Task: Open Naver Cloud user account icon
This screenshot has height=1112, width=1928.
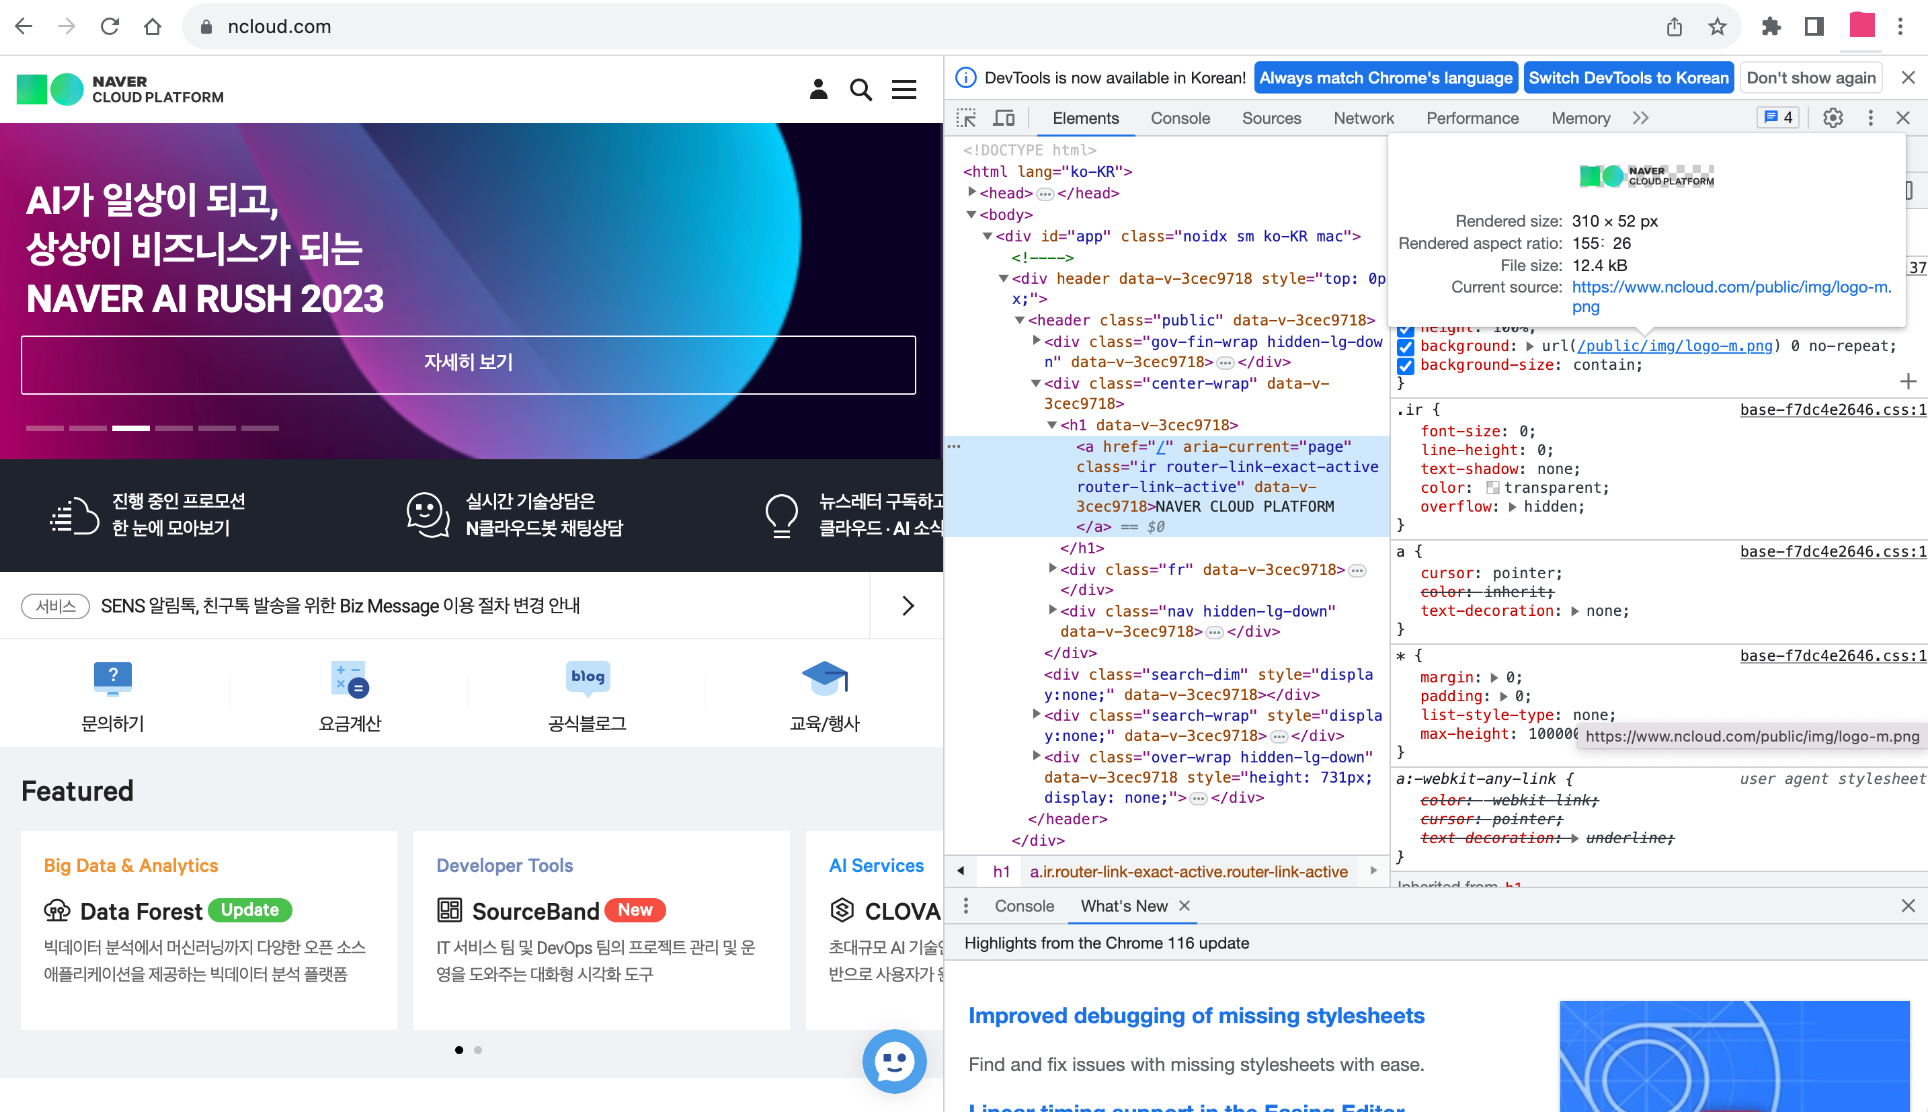Action: (818, 90)
